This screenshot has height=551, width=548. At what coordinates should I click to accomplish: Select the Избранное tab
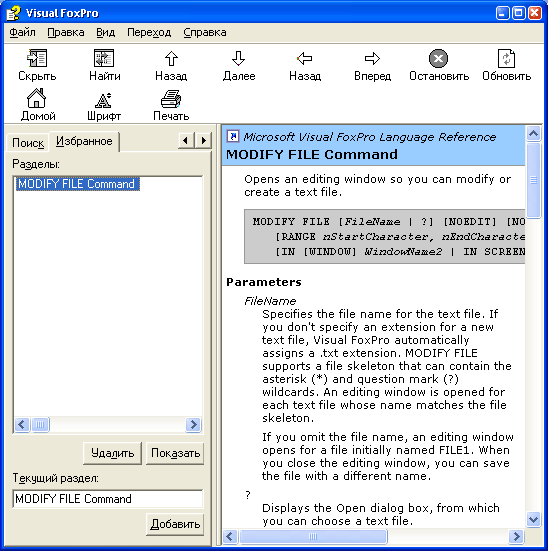84,141
